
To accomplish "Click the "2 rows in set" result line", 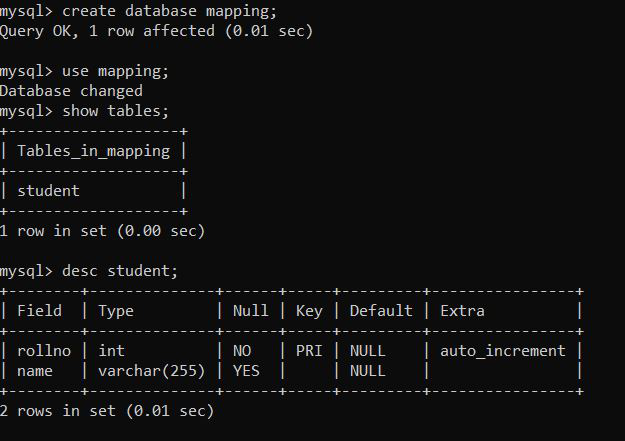I will [106, 410].
